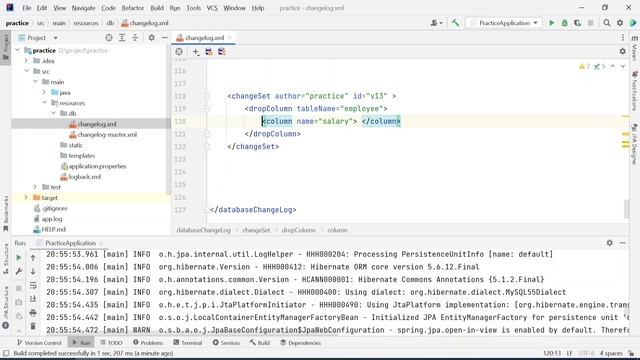Select the changelog.xml editor tab
The height and width of the screenshot is (360, 640).
pos(204,38)
